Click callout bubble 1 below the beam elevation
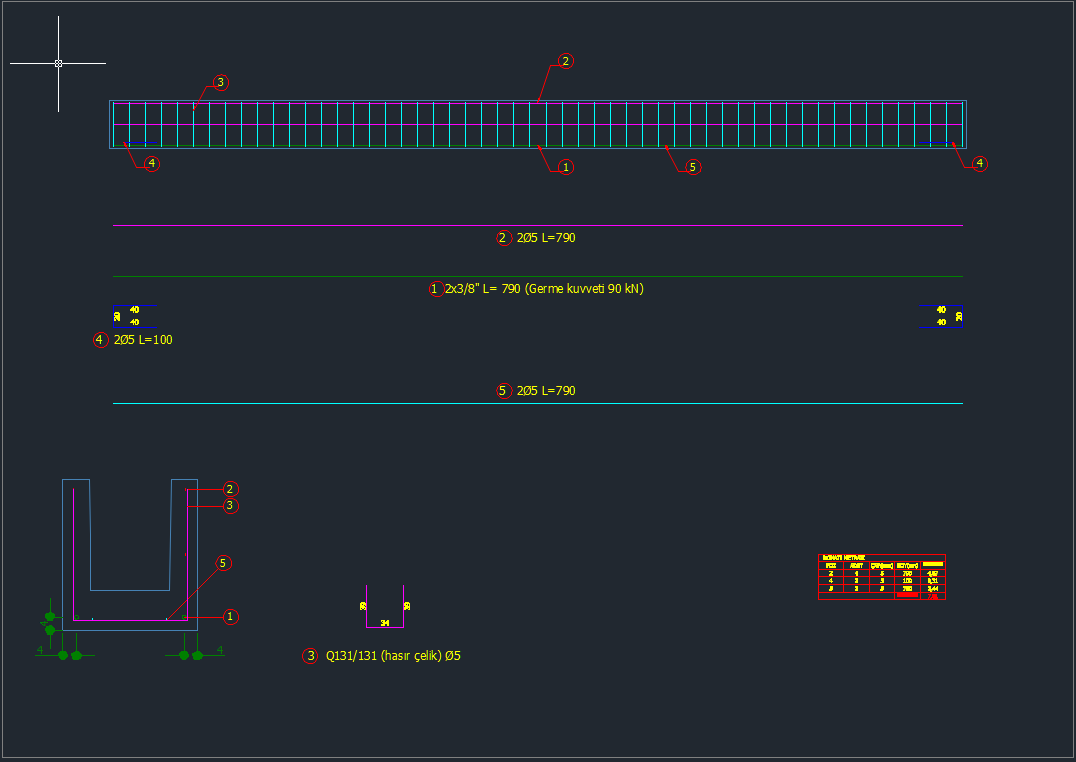The width and height of the screenshot is (1076, 762). (x=565, y=167)
